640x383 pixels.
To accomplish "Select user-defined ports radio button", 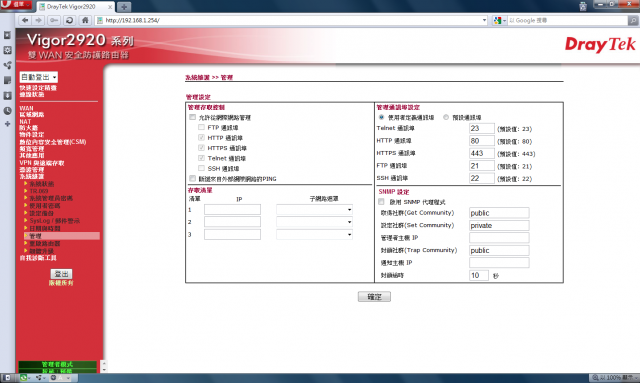I will click(x=381, y=117).
